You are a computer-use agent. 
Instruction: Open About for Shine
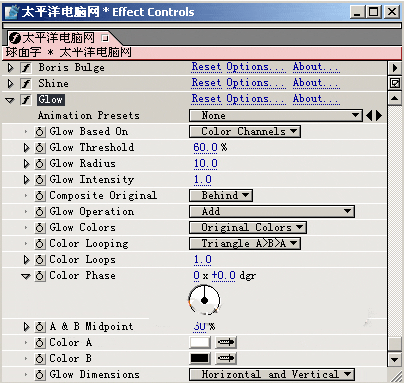point(316,83)
